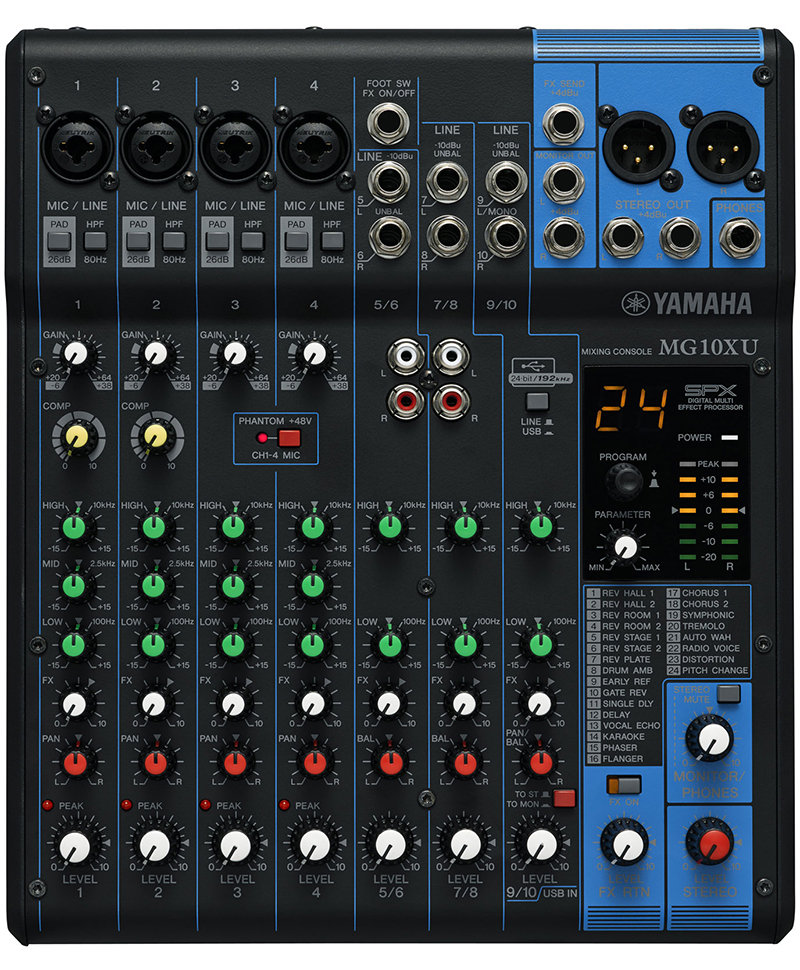The image size is (800, 970).
Task: Click channel 3 MIC/LINE combo input jack
Action: (x=235, y=148)
